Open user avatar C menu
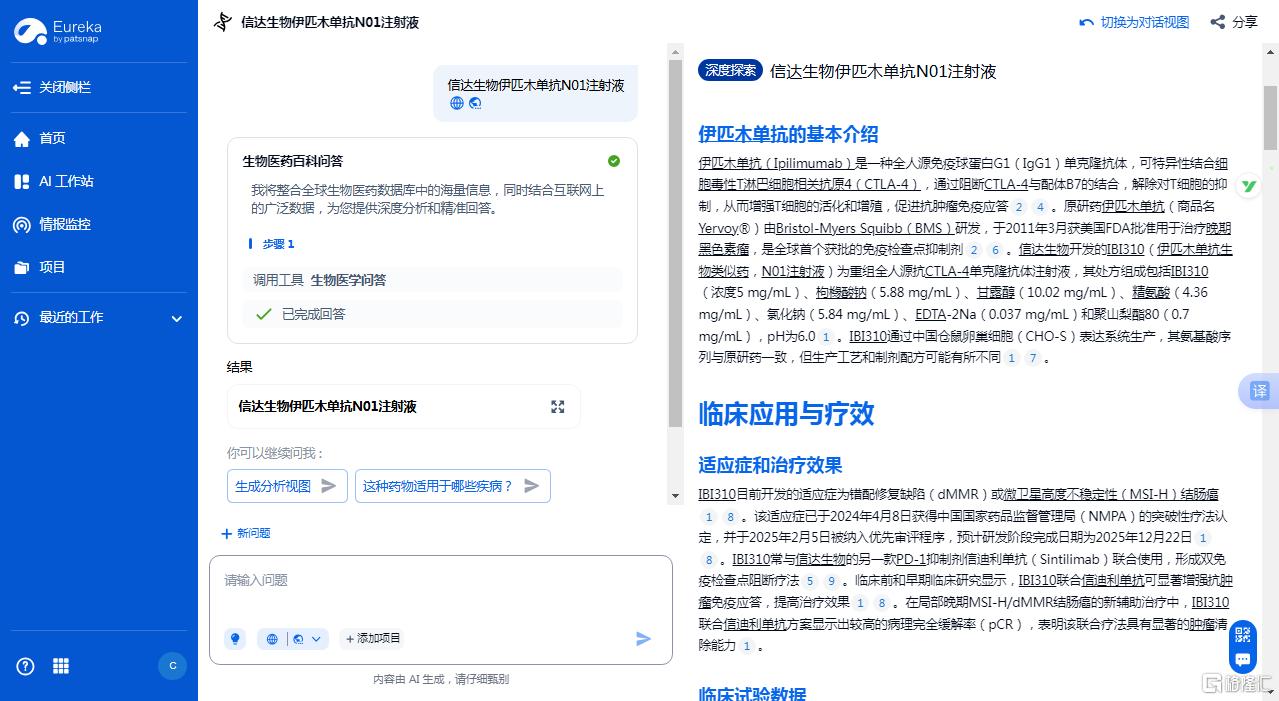The width and height of the screenshot is (1279, 701). pos(173,666)
